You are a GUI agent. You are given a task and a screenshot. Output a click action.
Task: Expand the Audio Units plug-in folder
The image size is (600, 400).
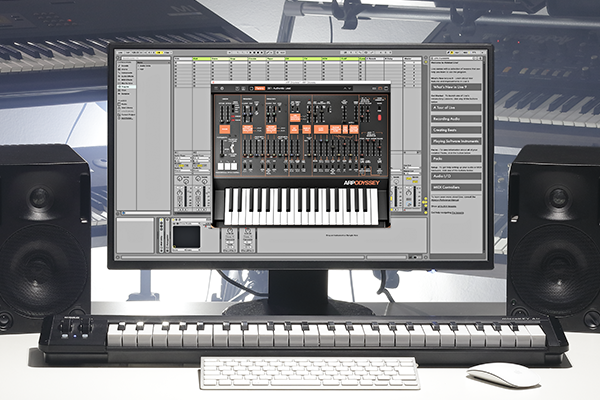[x=145, y=66]
